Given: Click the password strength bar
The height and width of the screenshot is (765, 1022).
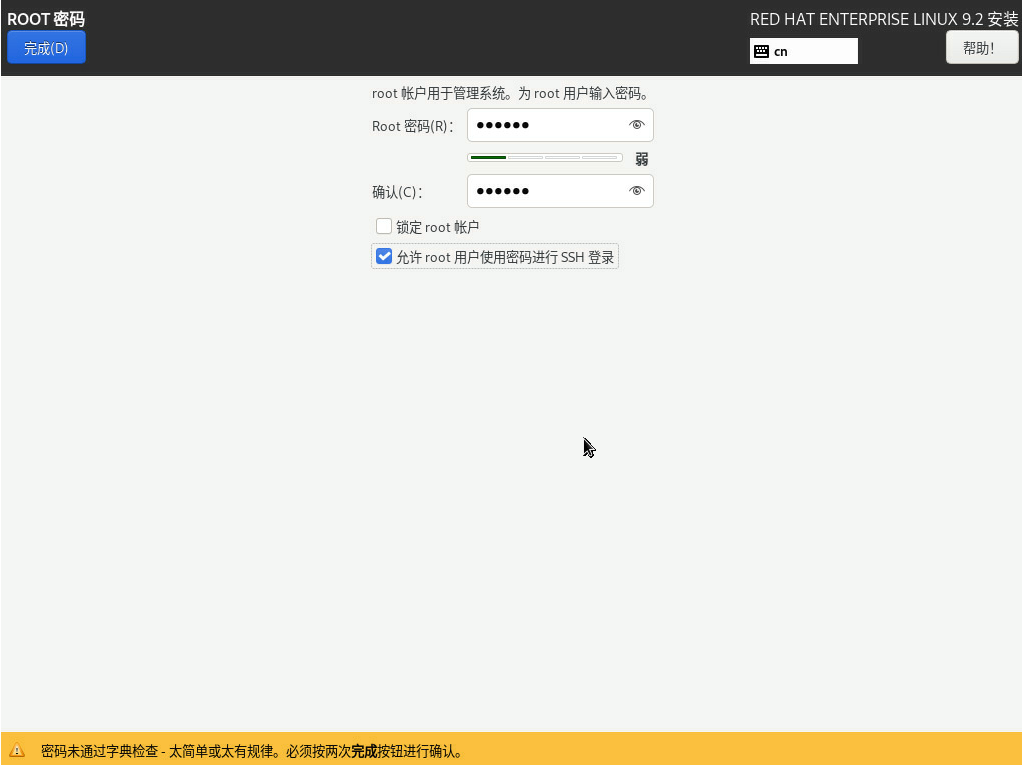Looking at the screenshot, I should (x=544, y=158).
